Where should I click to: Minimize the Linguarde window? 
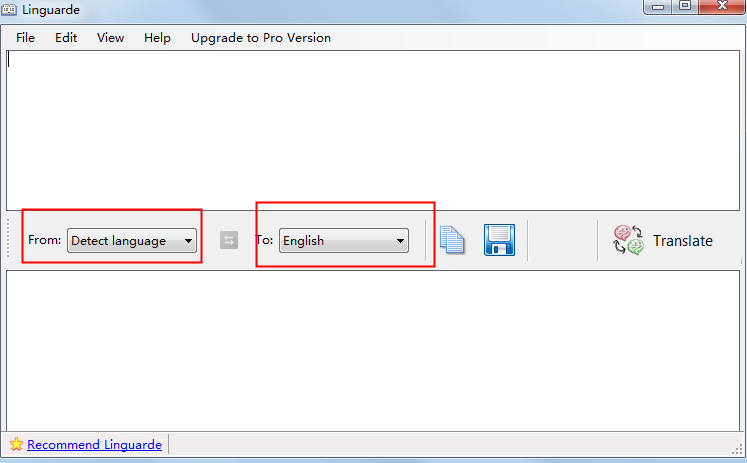click(658, 7)
